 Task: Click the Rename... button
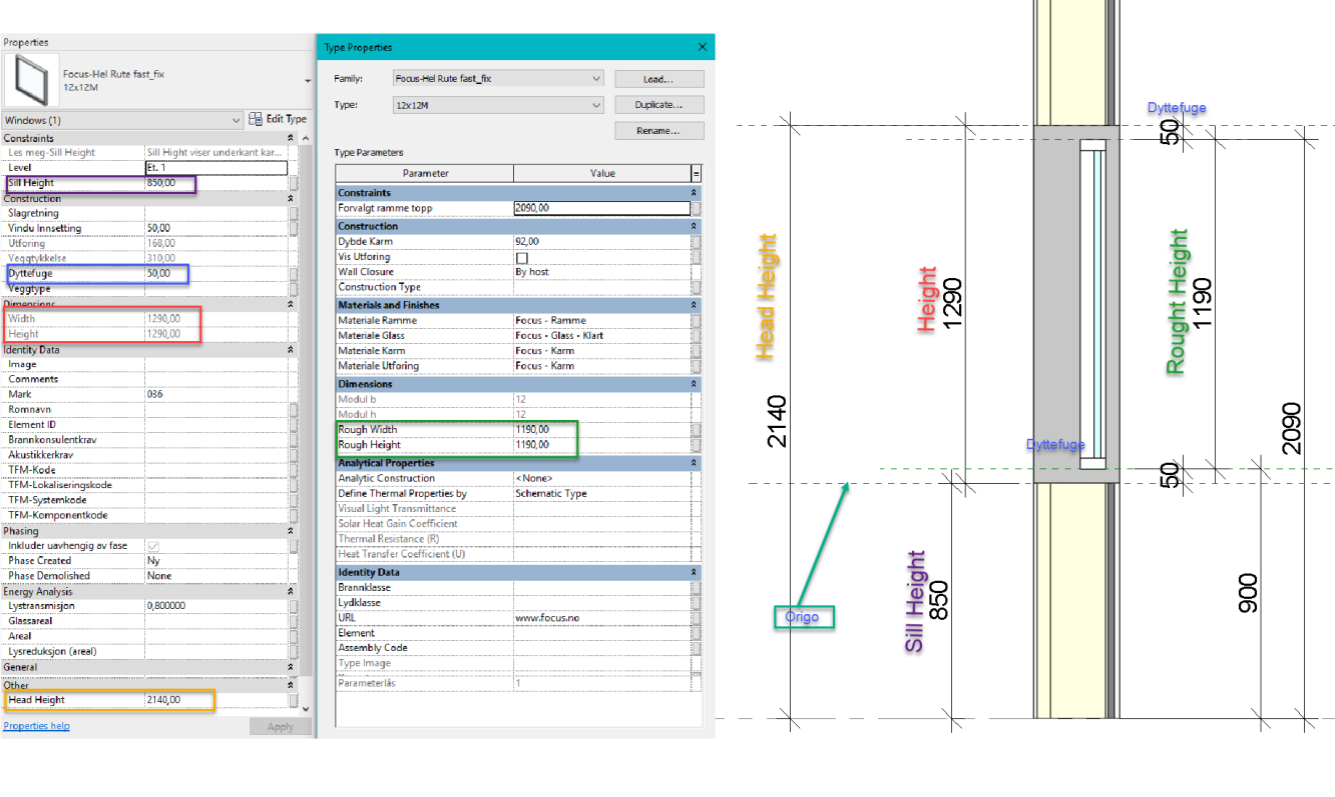tap(659, 131)
